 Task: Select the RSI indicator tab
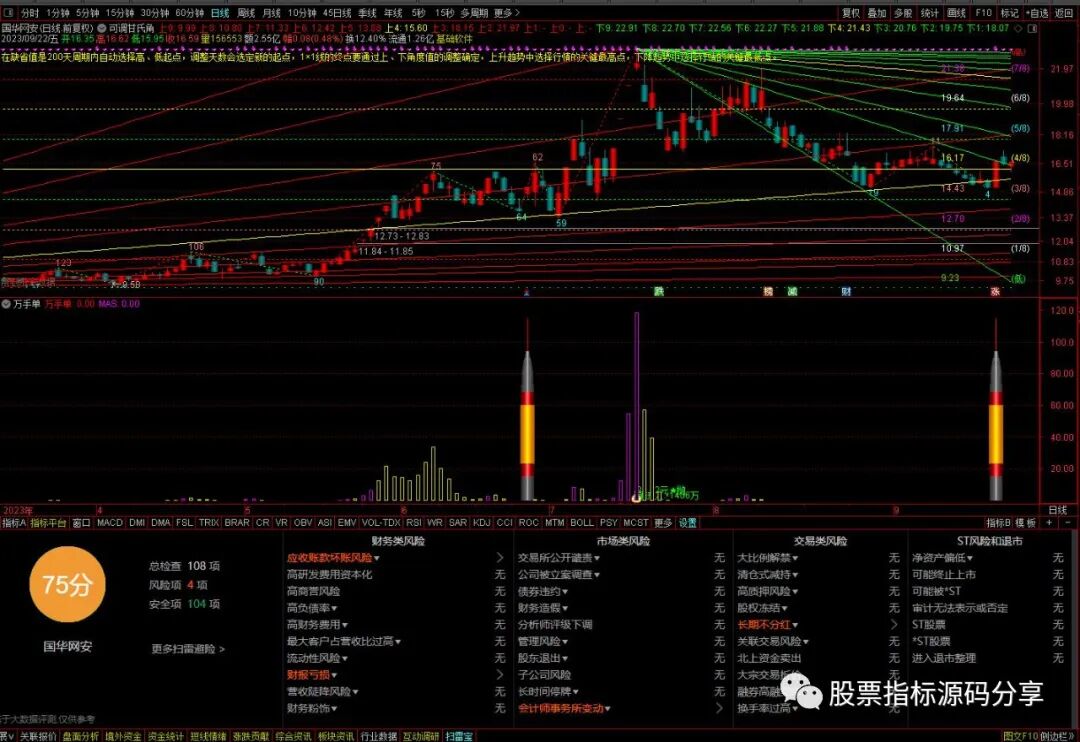414,523
